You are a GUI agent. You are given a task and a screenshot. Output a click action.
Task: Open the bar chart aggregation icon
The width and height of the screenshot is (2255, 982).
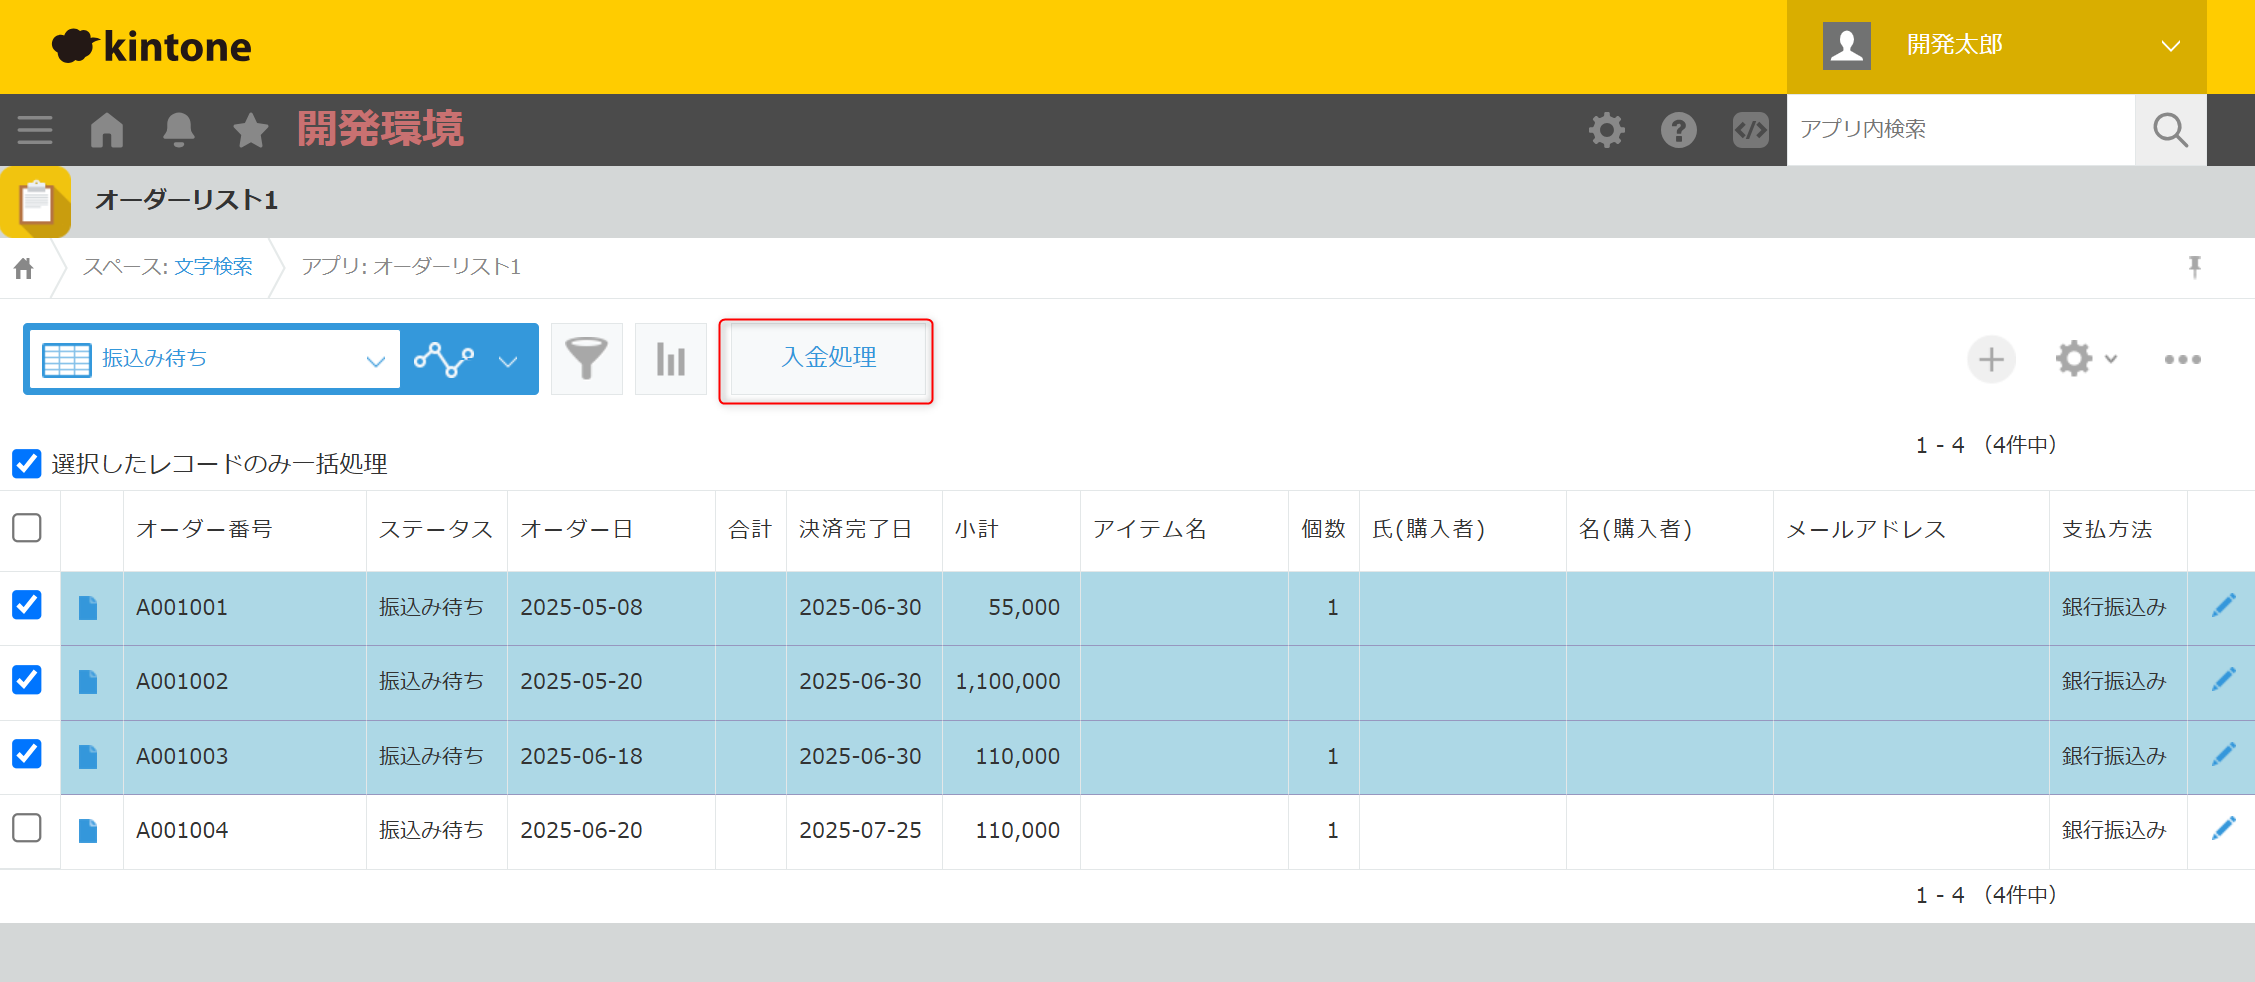click(x=670, y=359)
